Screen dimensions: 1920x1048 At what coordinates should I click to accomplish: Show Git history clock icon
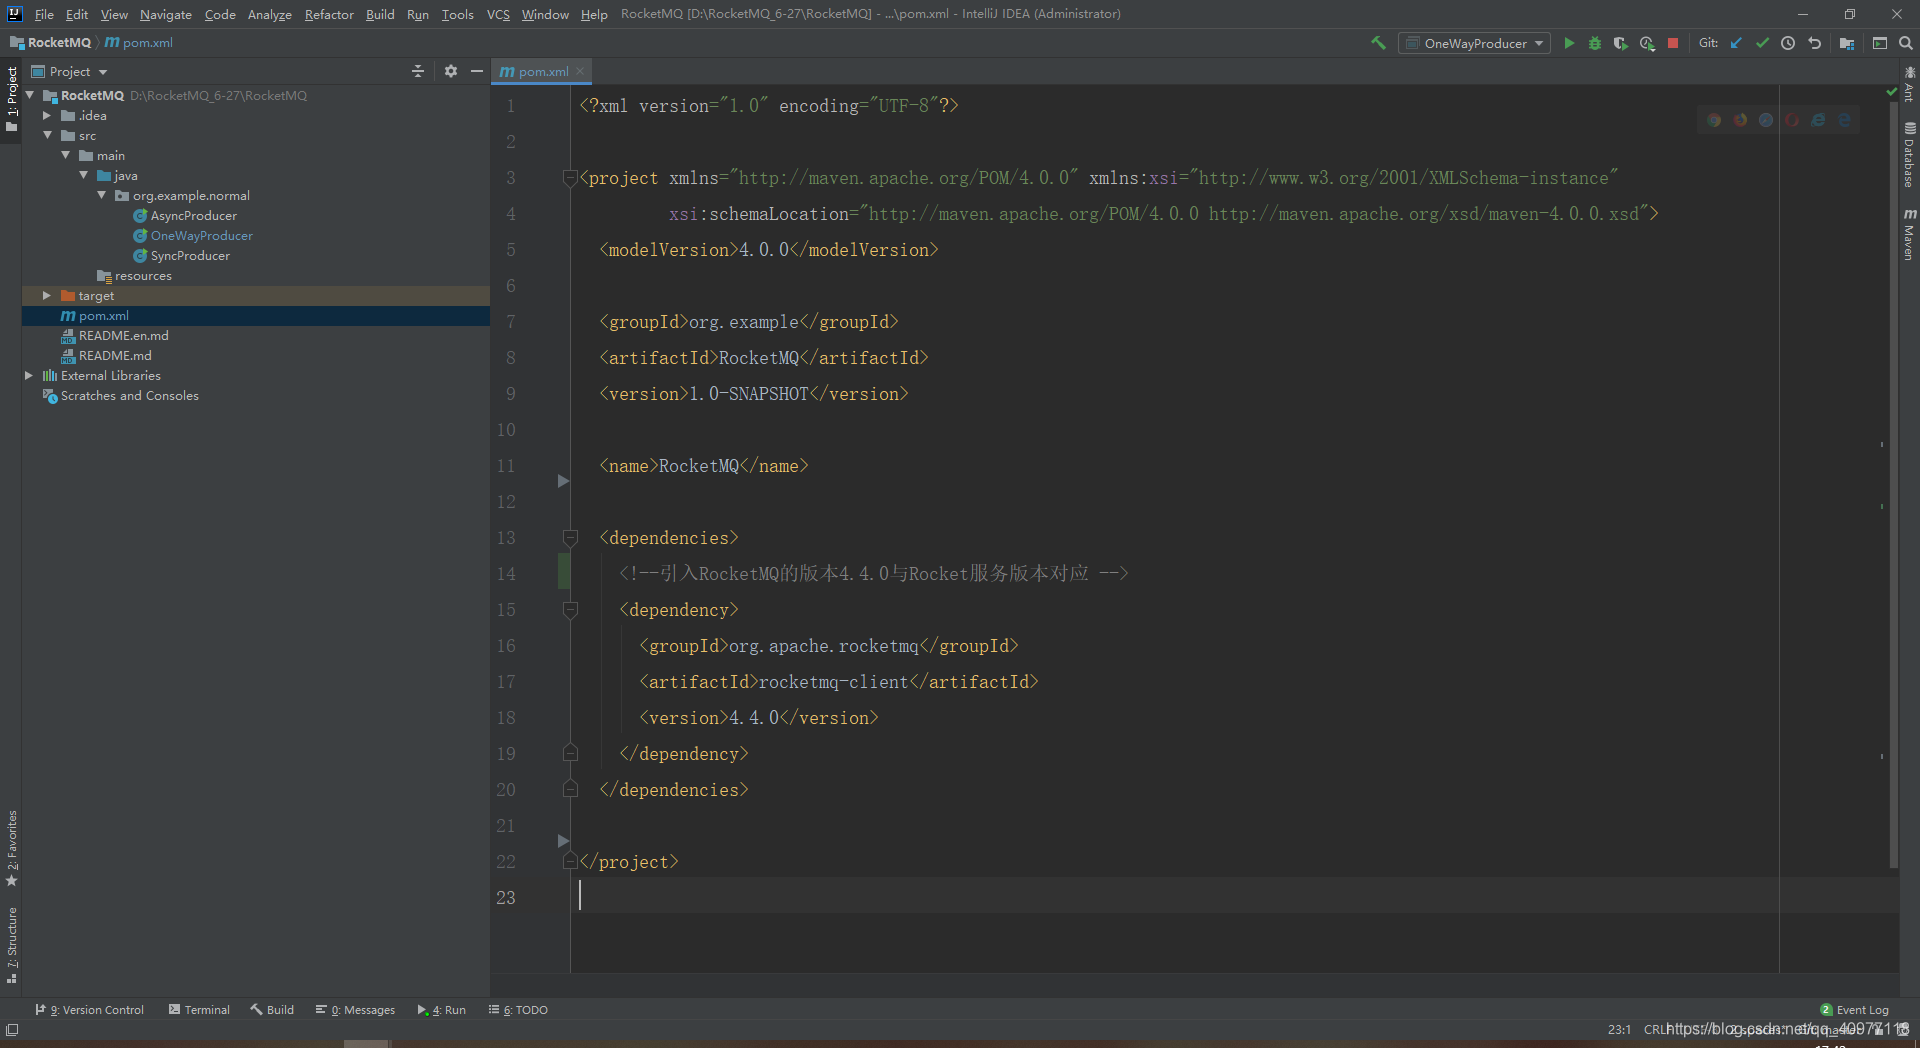(1788, 43)
